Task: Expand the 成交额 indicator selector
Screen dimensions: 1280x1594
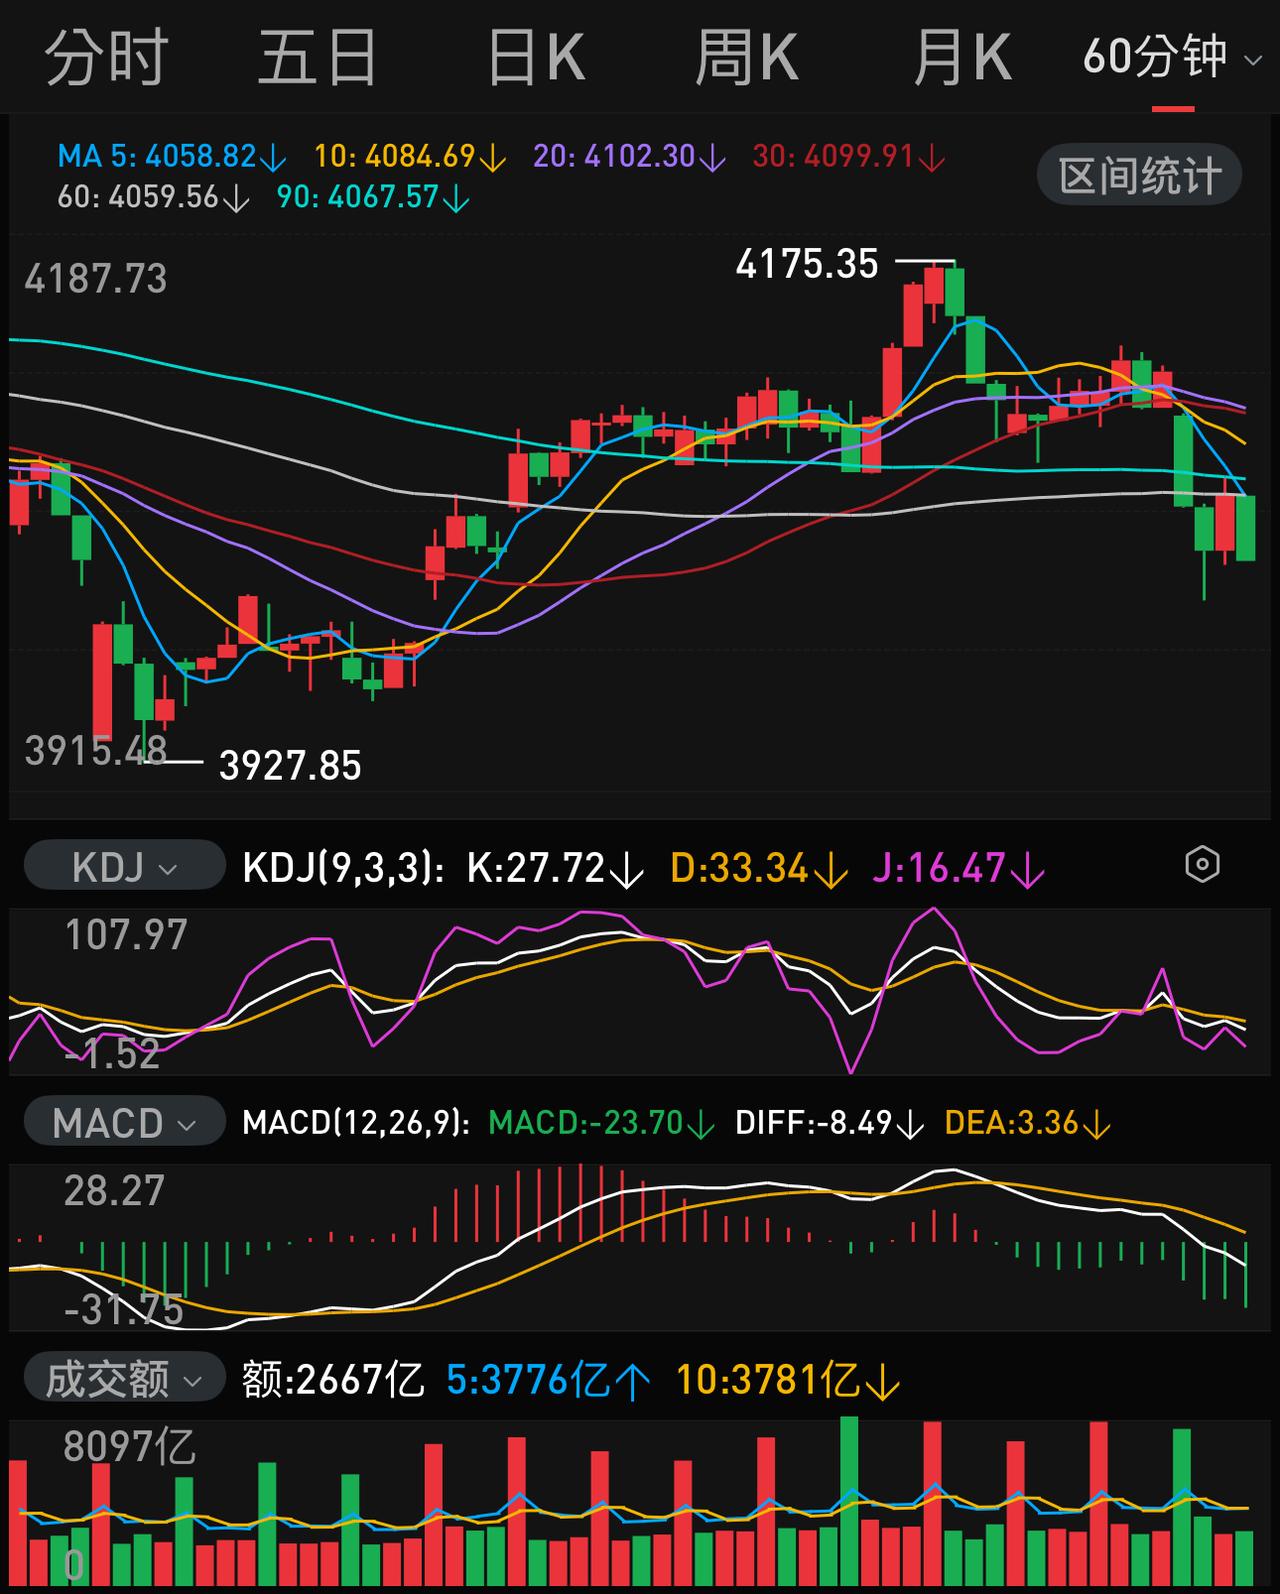Action: [x=124, y=1379]
